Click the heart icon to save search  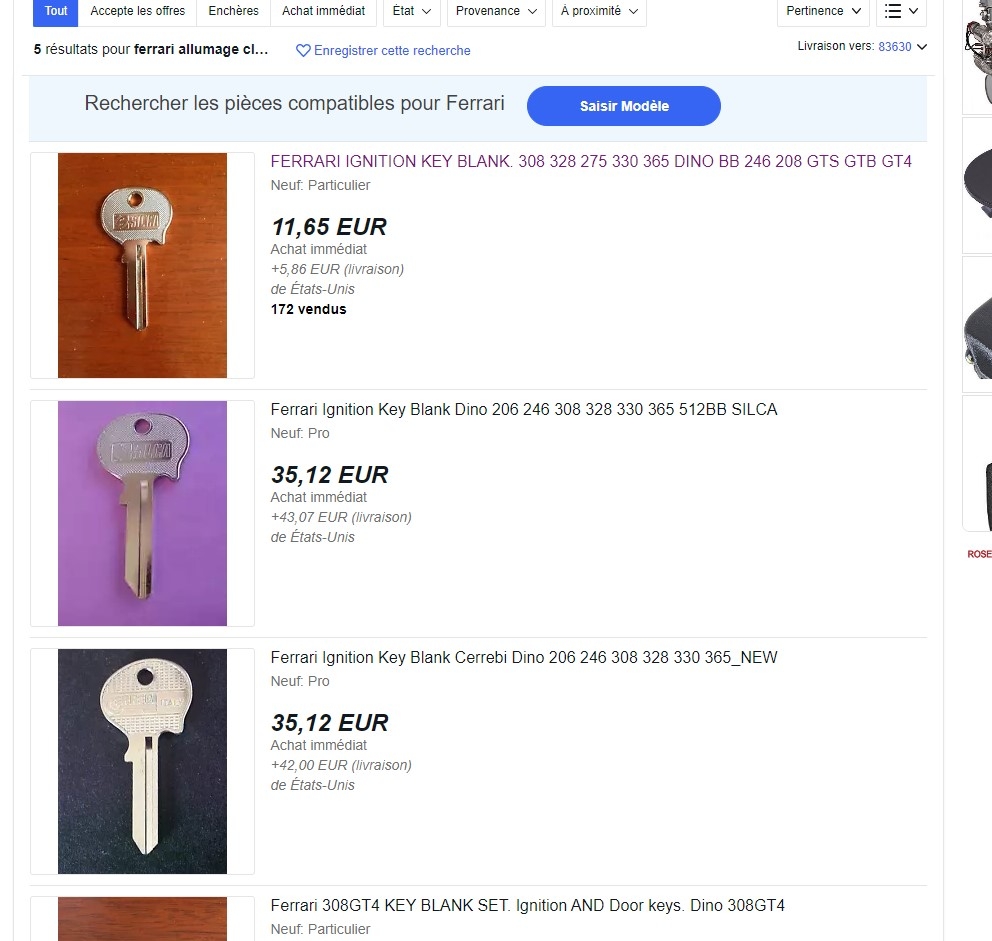[303, 51]
